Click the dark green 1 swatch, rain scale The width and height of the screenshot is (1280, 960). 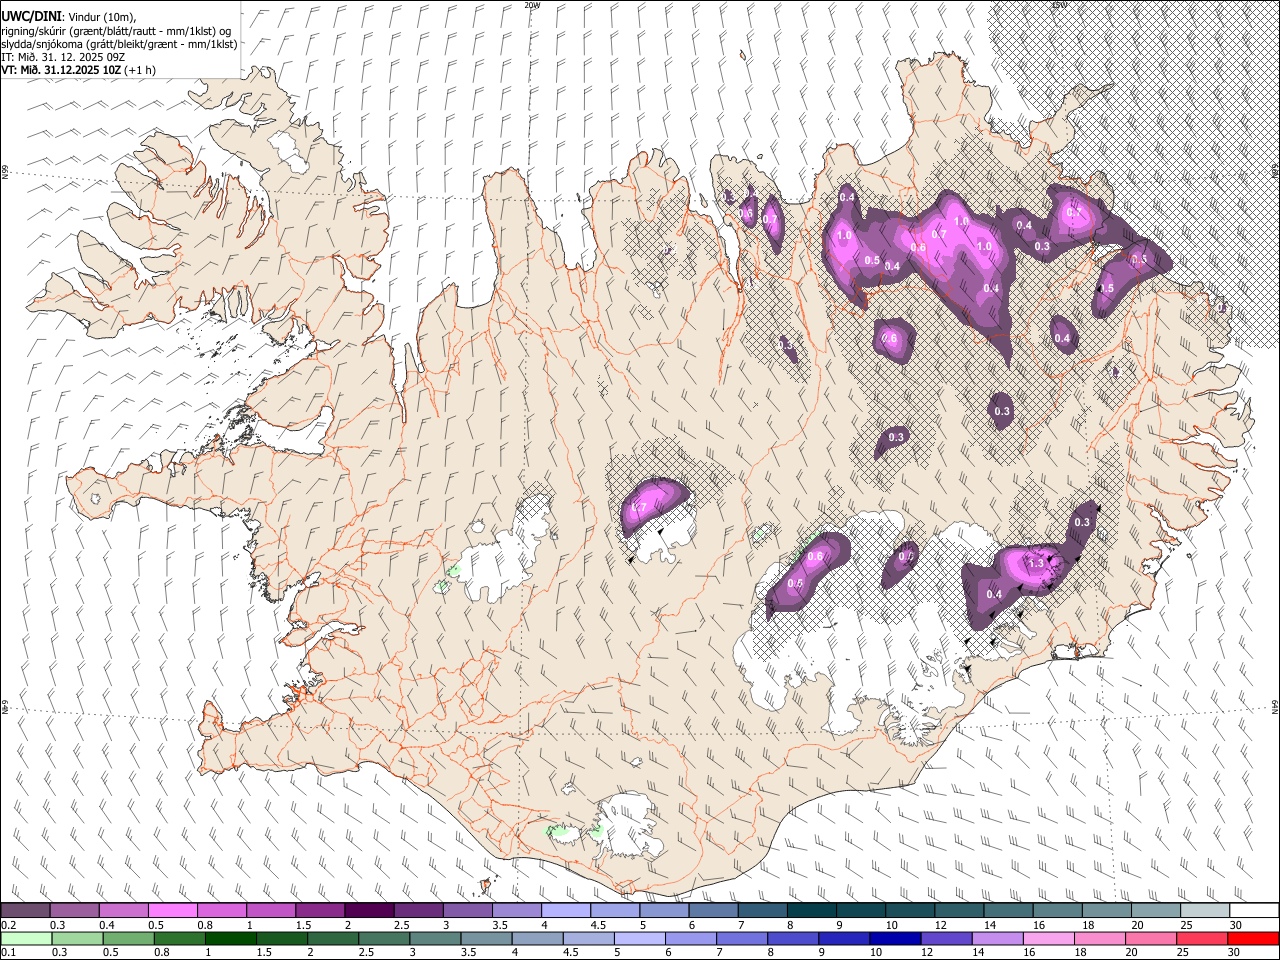(x=229, y=938)
